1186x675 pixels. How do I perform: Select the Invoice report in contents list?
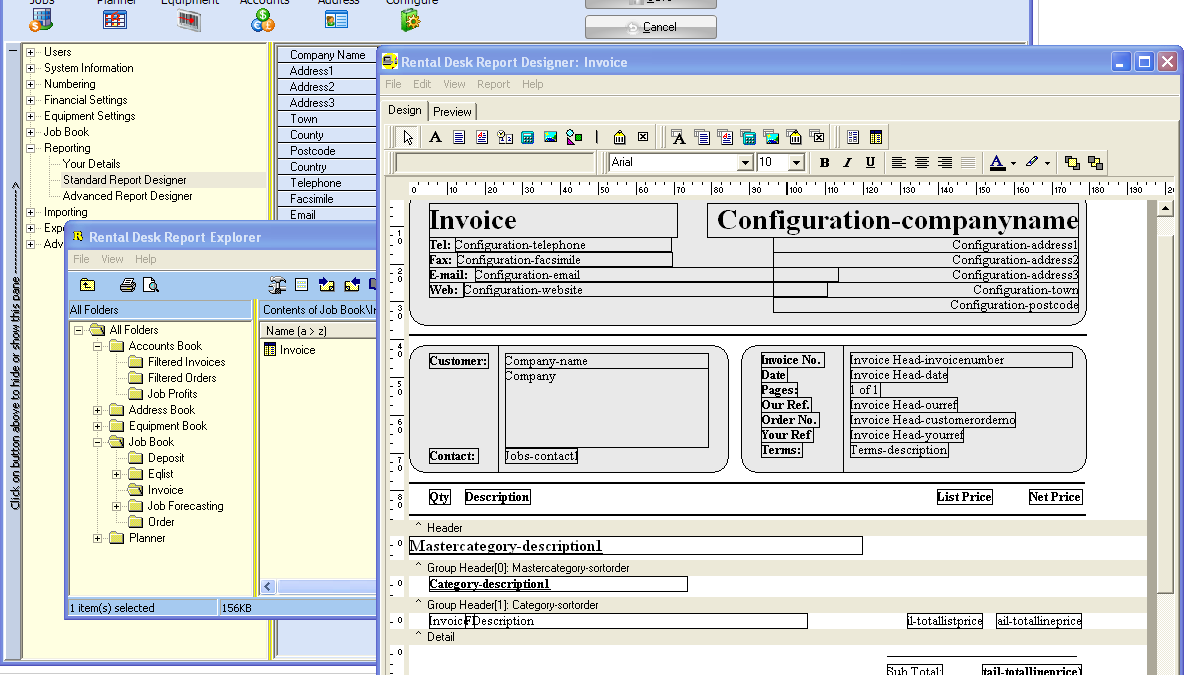297,350
